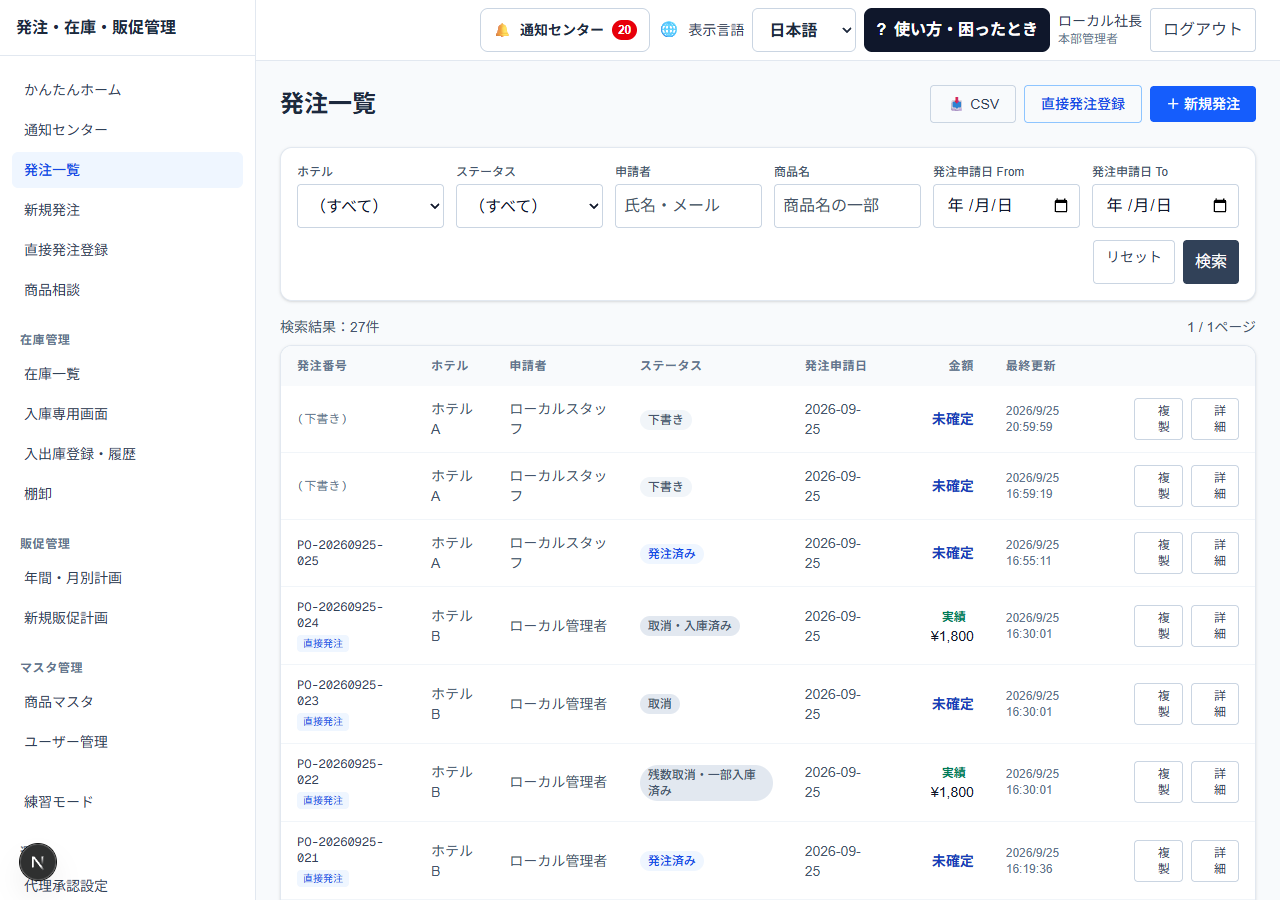
Task: Click 複製 for PO-20260925-021
Action: point(1158,861)
